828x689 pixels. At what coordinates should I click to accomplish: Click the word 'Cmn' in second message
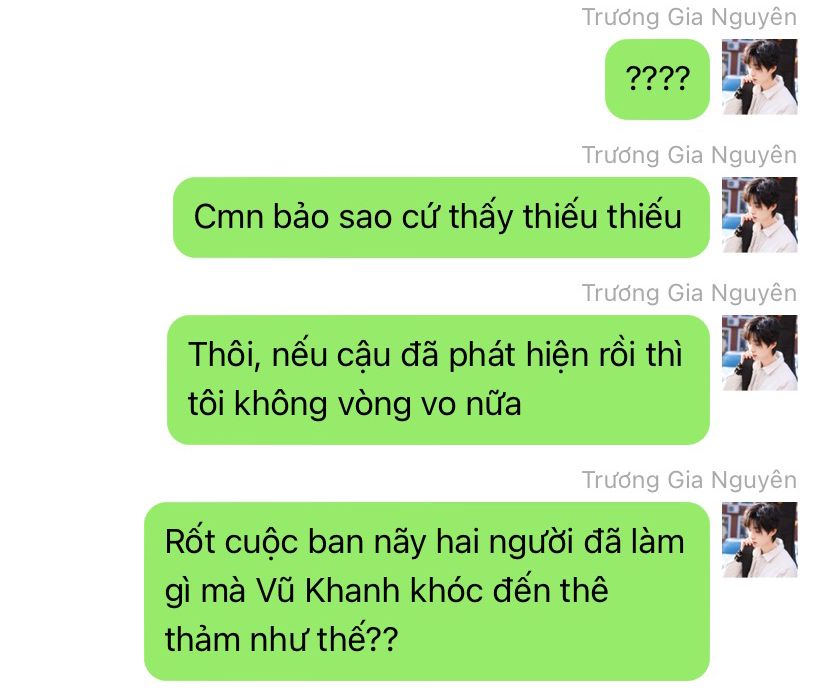tap(229, 217)
